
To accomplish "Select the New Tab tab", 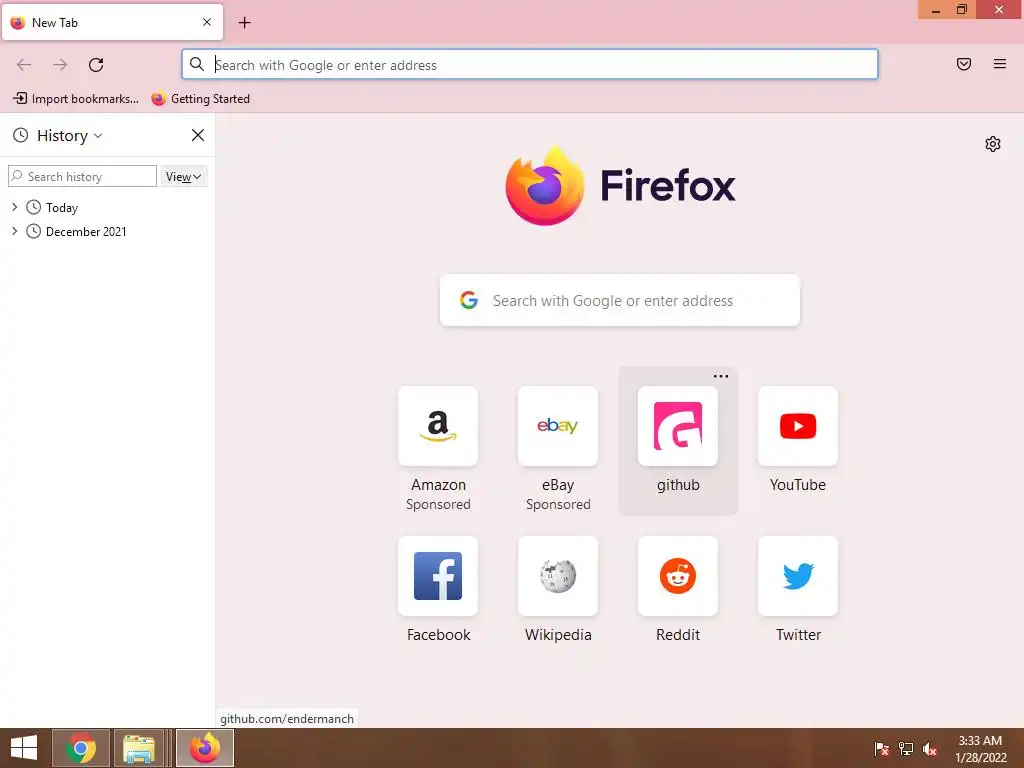I will pos(112,22).
